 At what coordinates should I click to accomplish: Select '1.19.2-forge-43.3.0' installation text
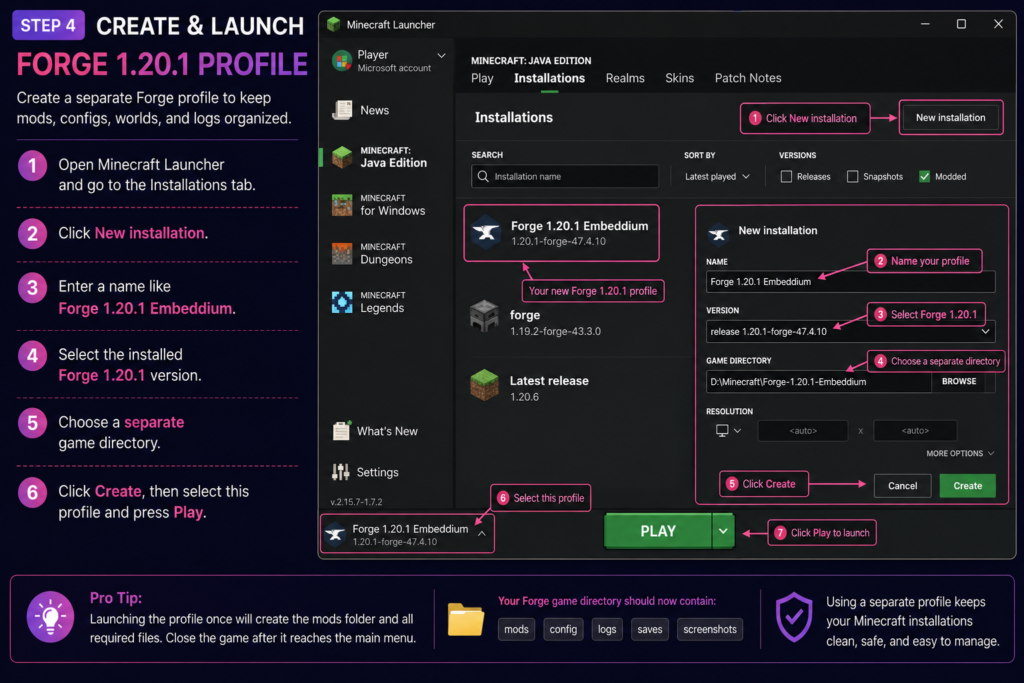coord(555,332)
